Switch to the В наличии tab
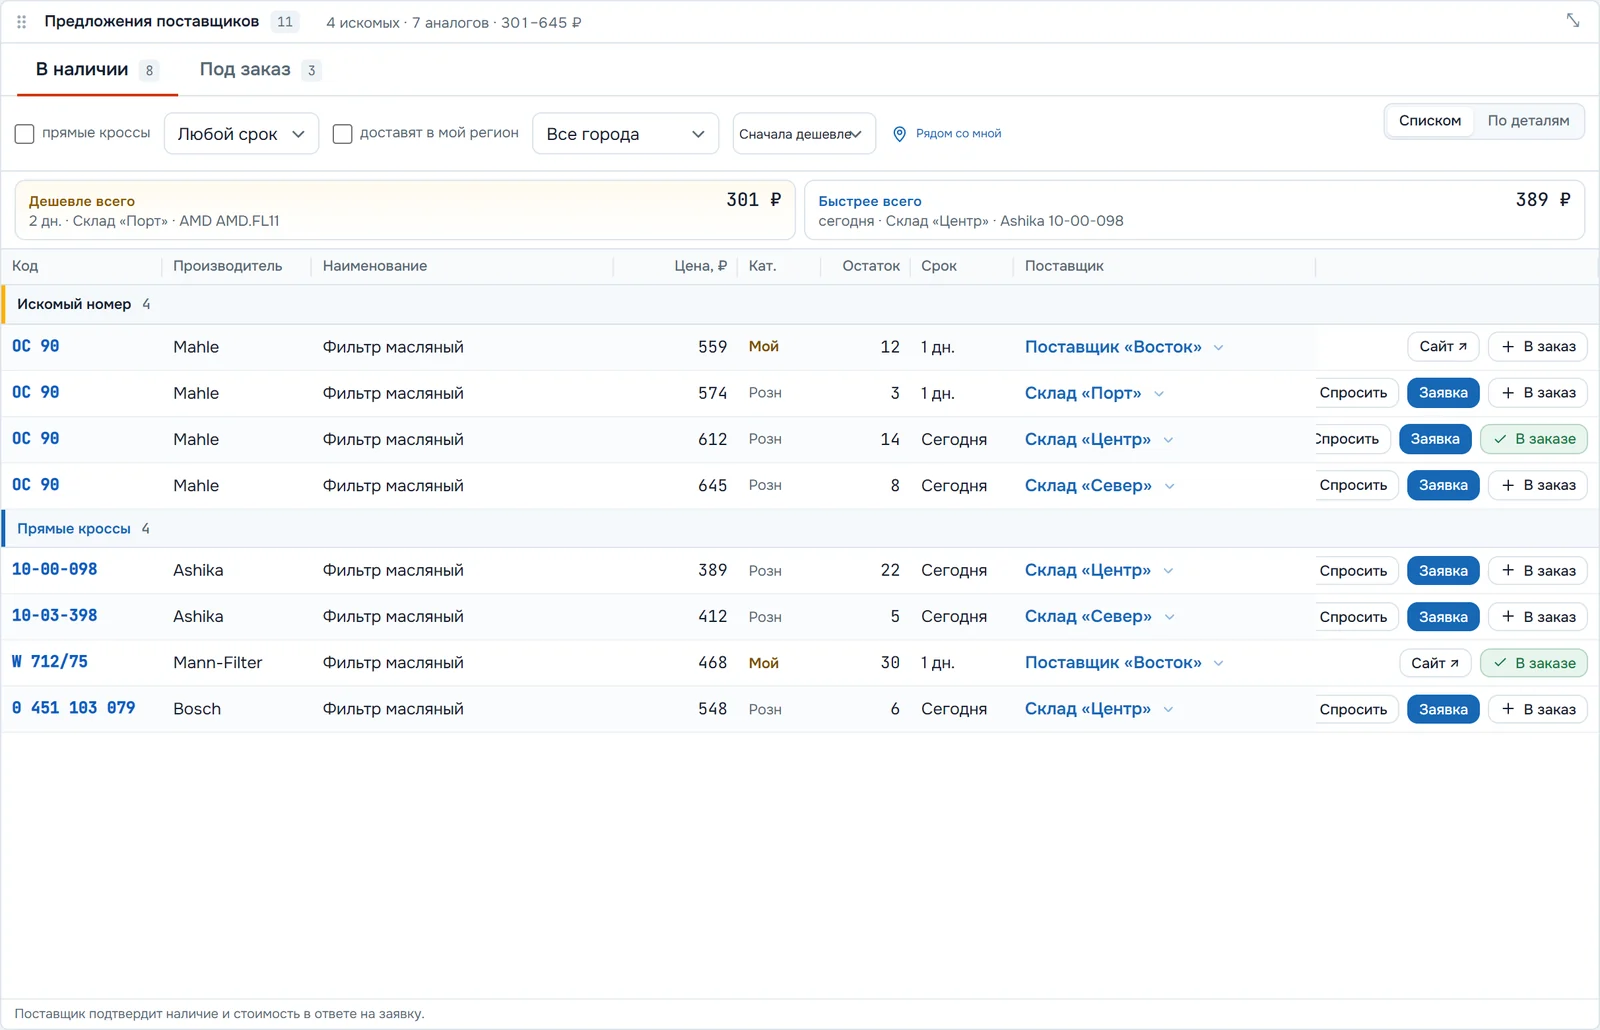1600x1030 pixels. point(97,70)
